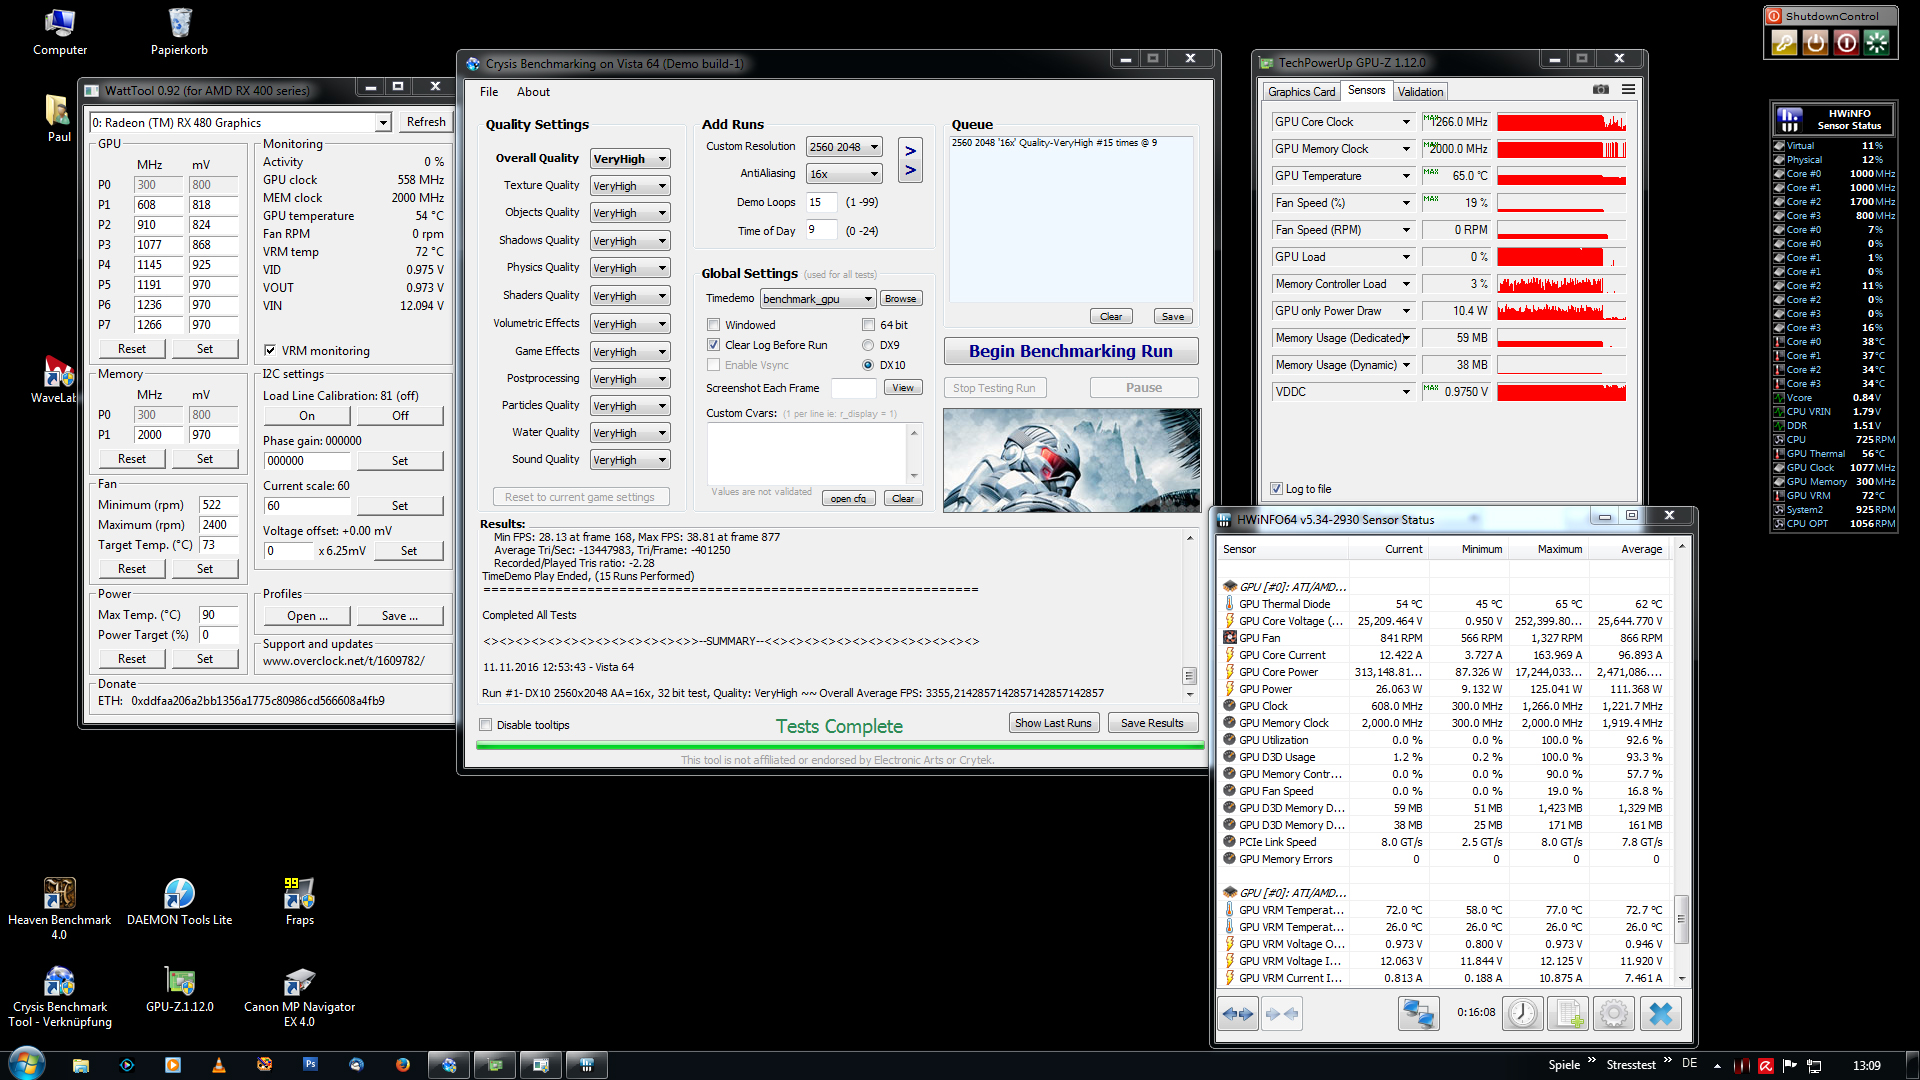This screenshot has width=1920, height=1080.
Task: Select the DX9 radio button
Action: [868, 345]
